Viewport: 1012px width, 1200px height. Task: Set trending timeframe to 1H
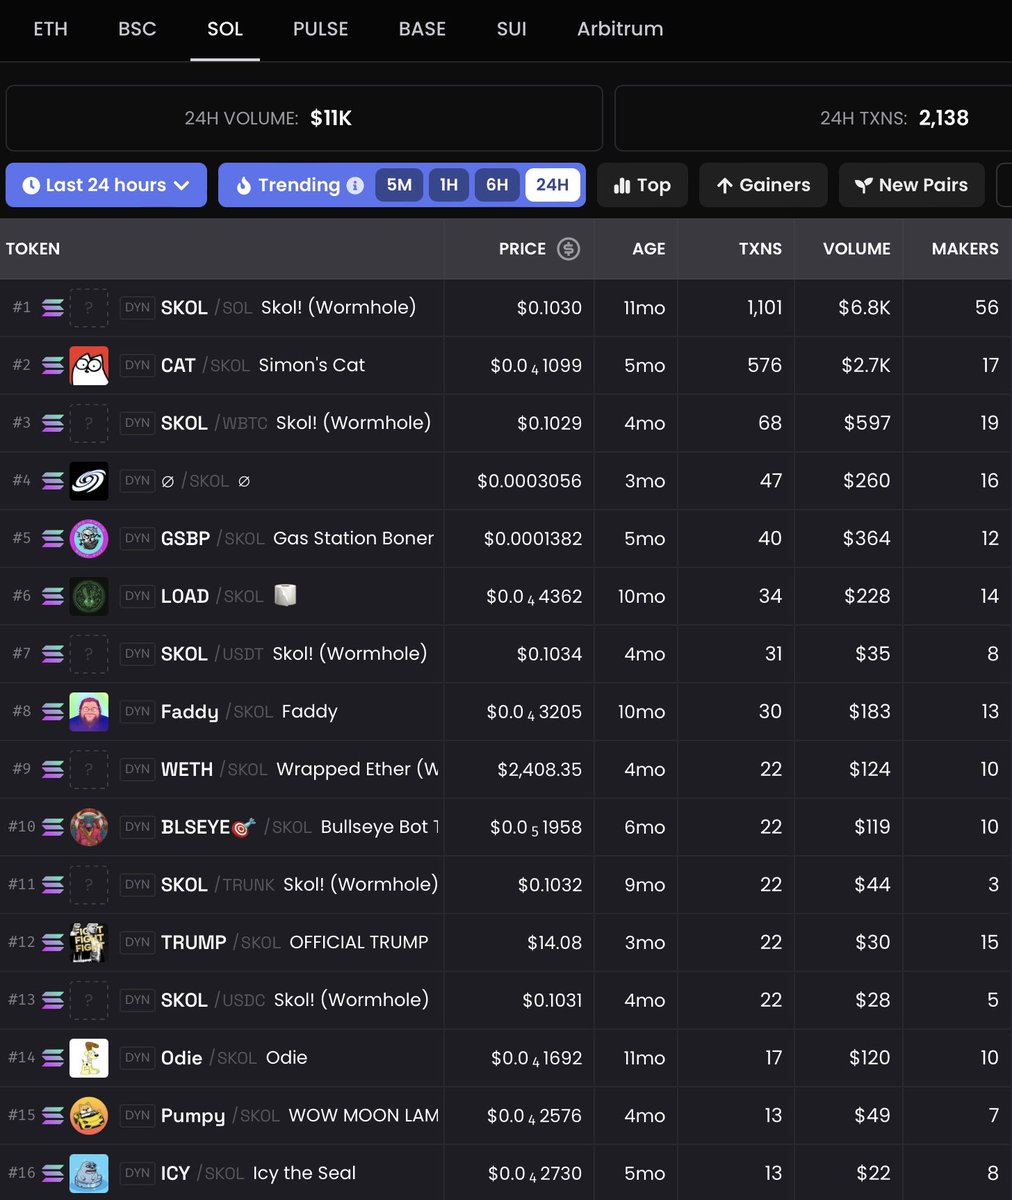point(449,185)
